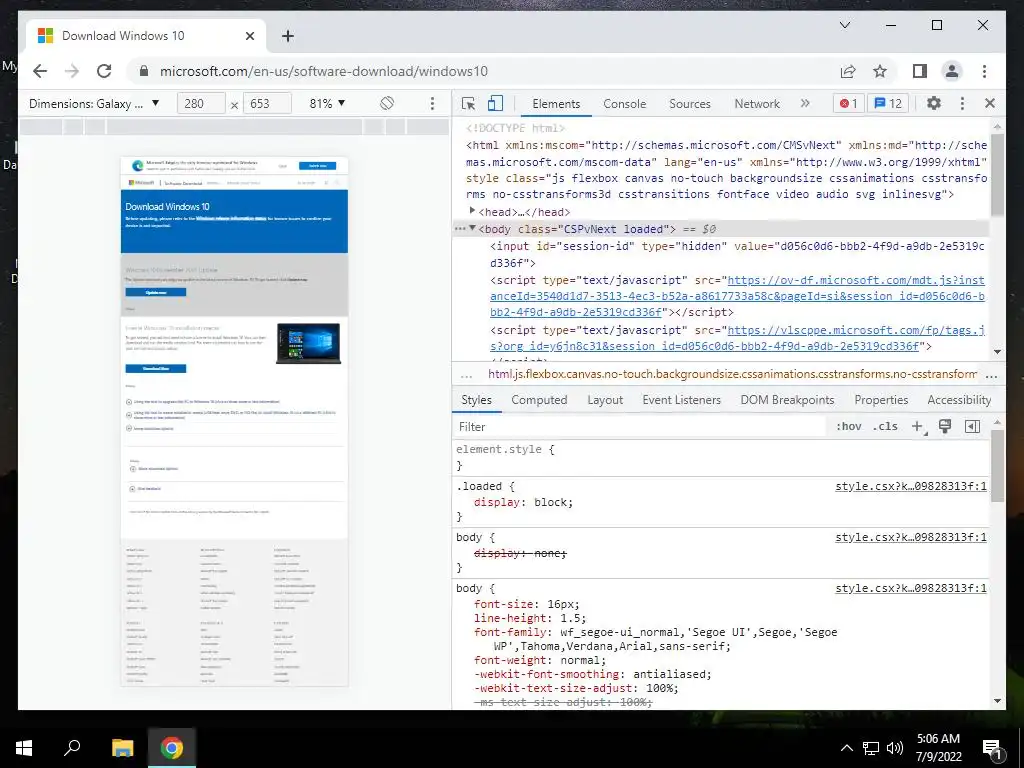Close the DevTools panel
1024x768 pixels.
[x=990, y=103]
